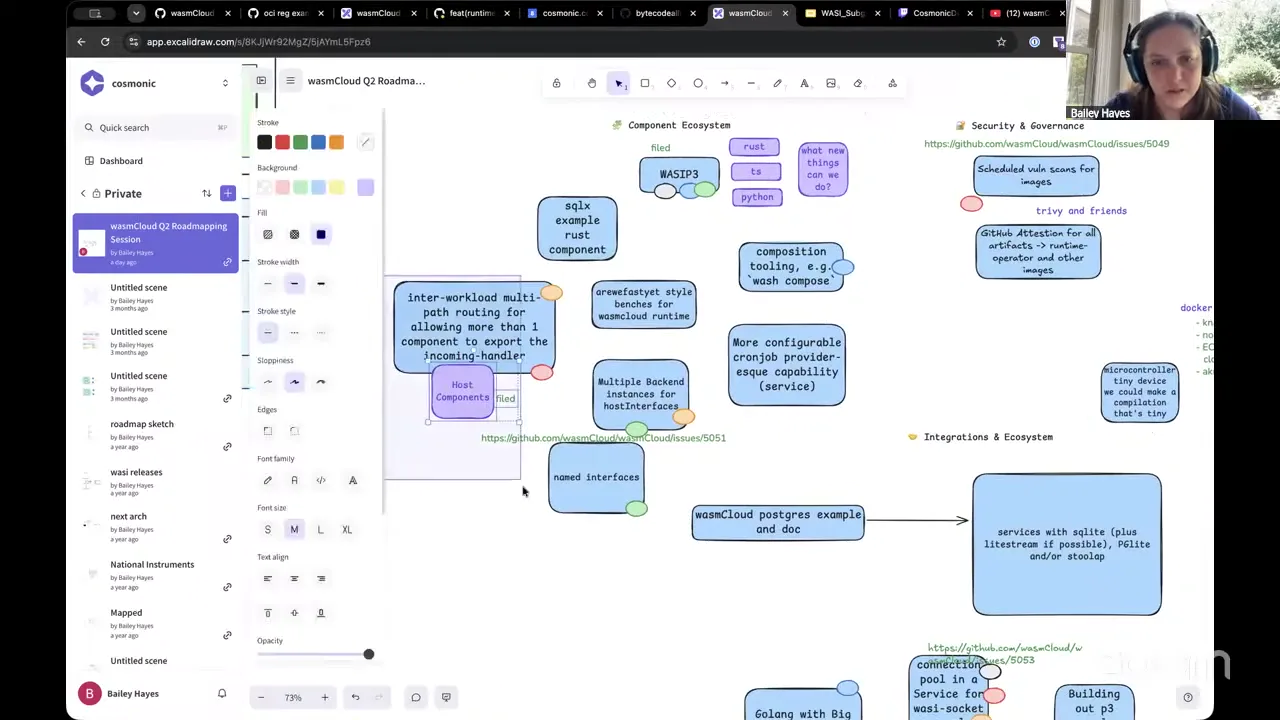Bookmark this page with the star
The image size is (1280, 720).
click(1001, 42)
